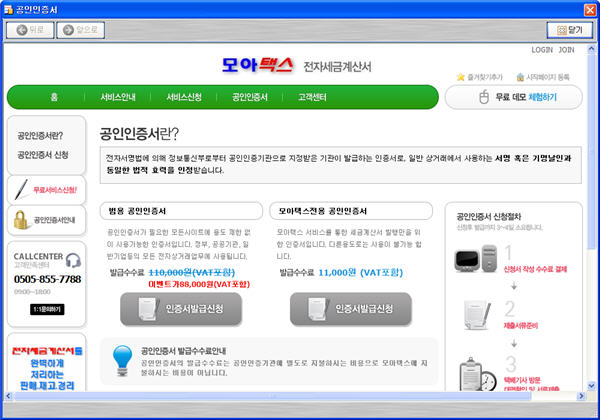This screenshot has width=600, height=420.
Task: Click the 무료서비스신청 pen banner
Action: coord(46,190)
